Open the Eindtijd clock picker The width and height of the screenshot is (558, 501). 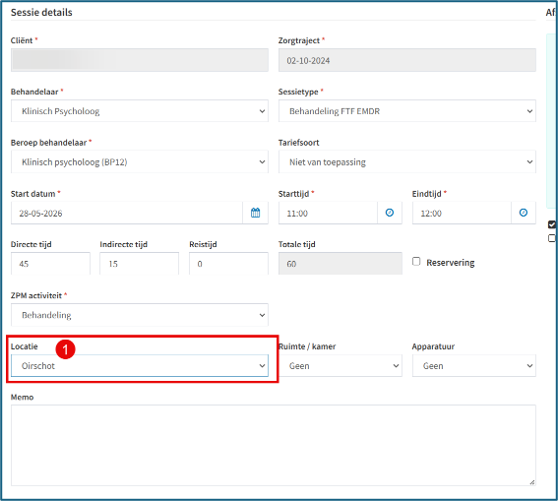click(523, 213)
